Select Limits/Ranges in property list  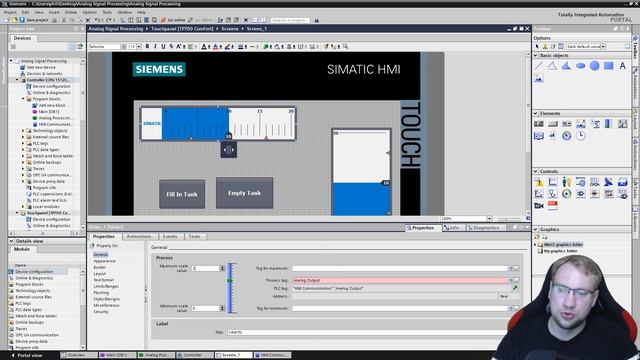106,286
